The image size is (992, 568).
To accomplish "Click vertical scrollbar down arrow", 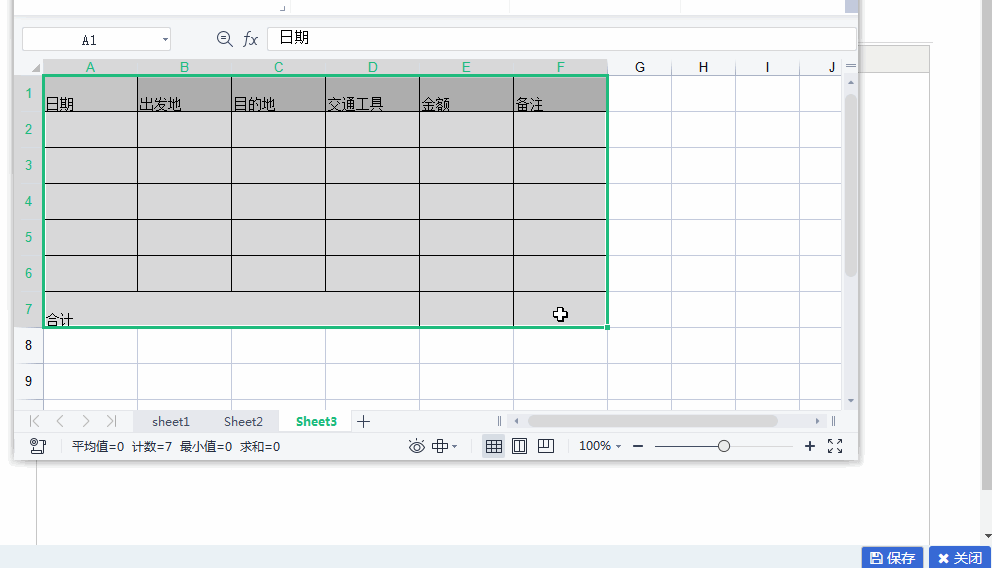I will click(851, 400).
